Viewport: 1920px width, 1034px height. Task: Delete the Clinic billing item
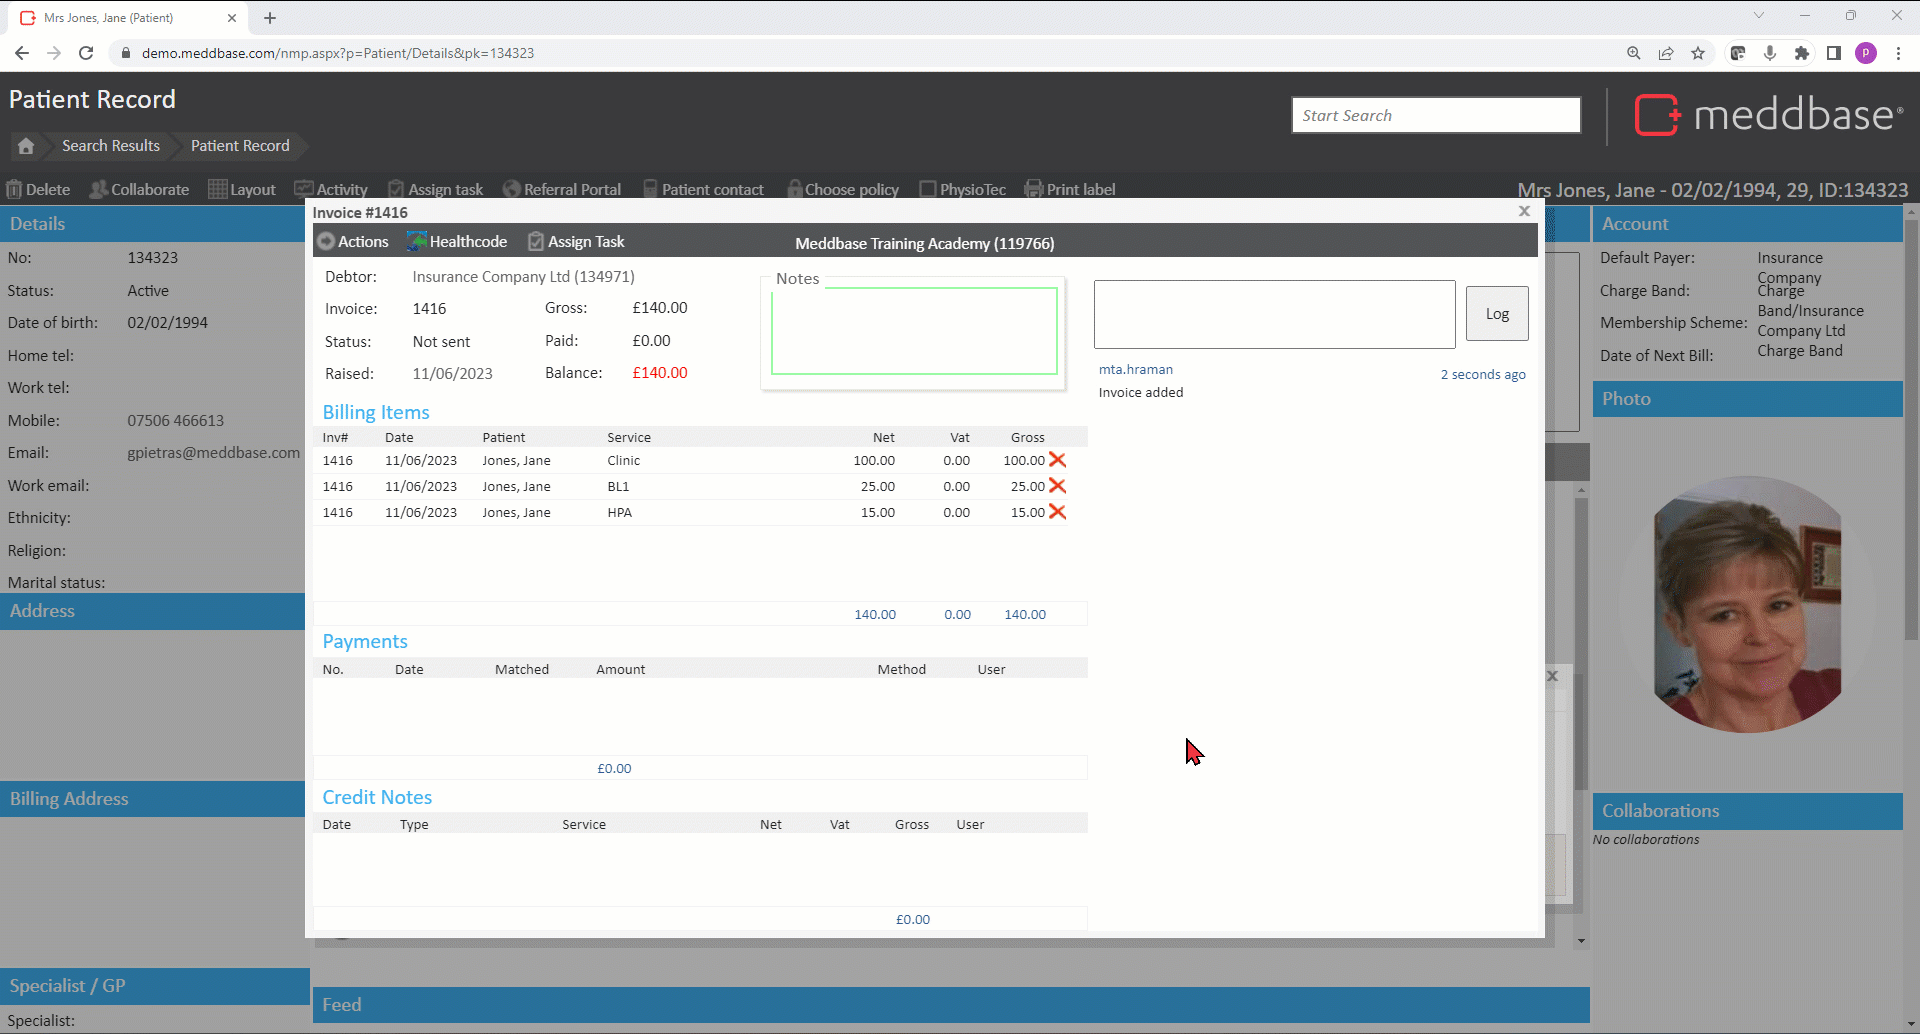[1057, 460]
